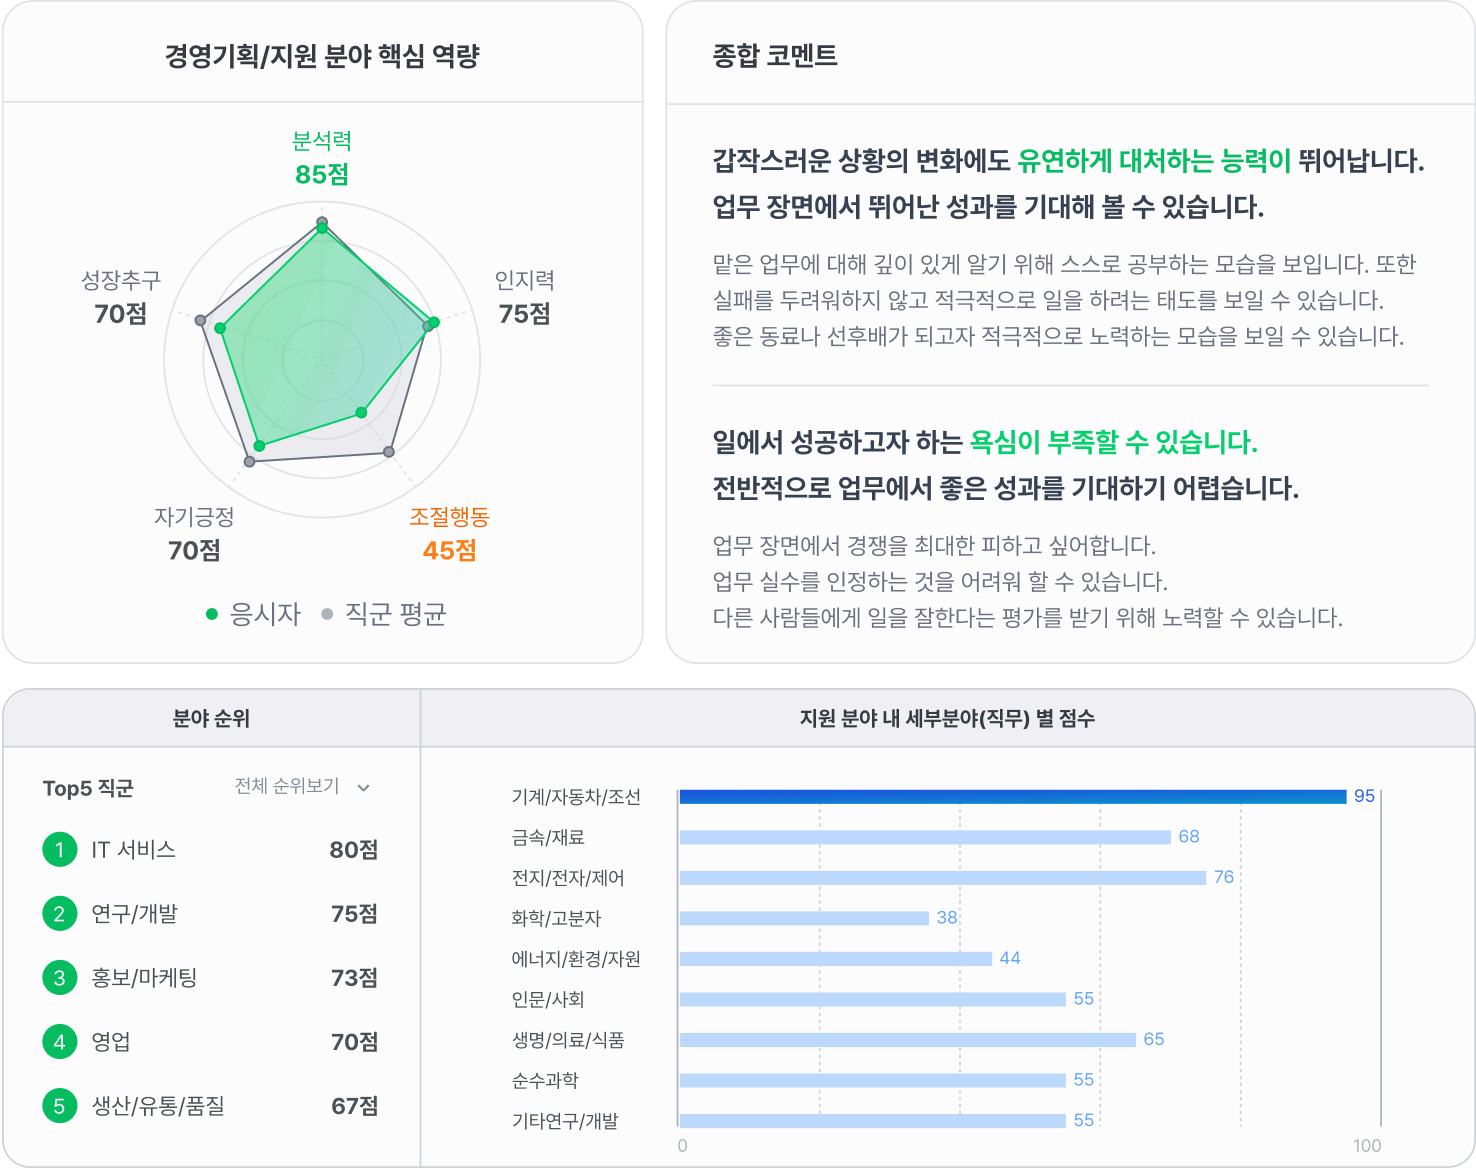The width and height of the screenshot is (1476, 1168).
Task: Click the rank 4 circle badge
Action: [x=59, y=1042]
